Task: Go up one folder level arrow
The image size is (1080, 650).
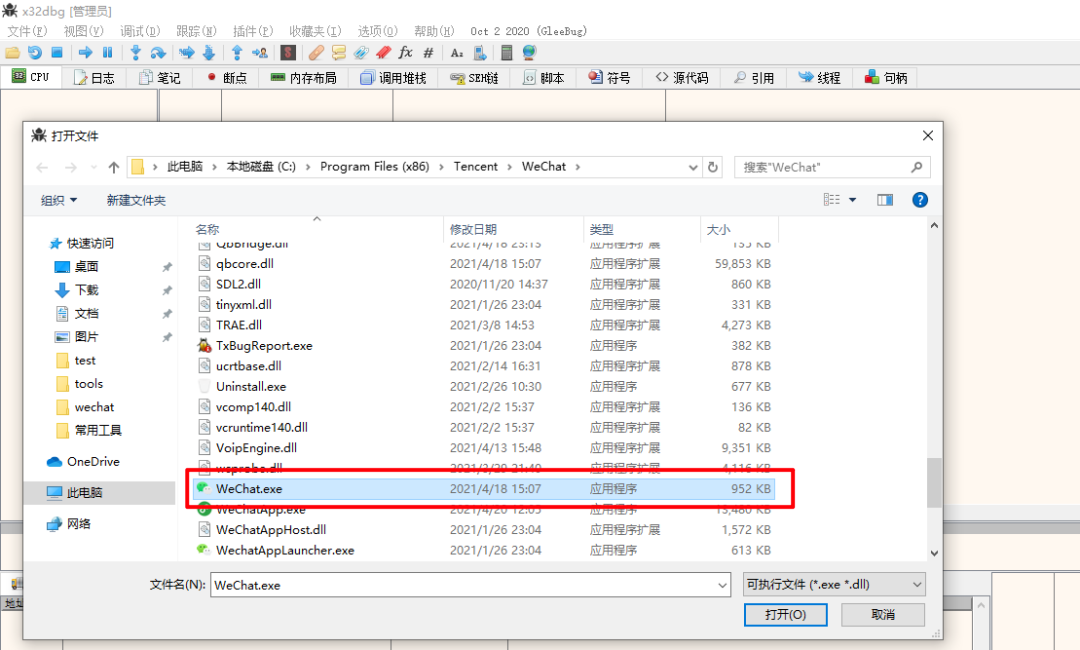Action: pyautogui.click(x=114, y=167)
